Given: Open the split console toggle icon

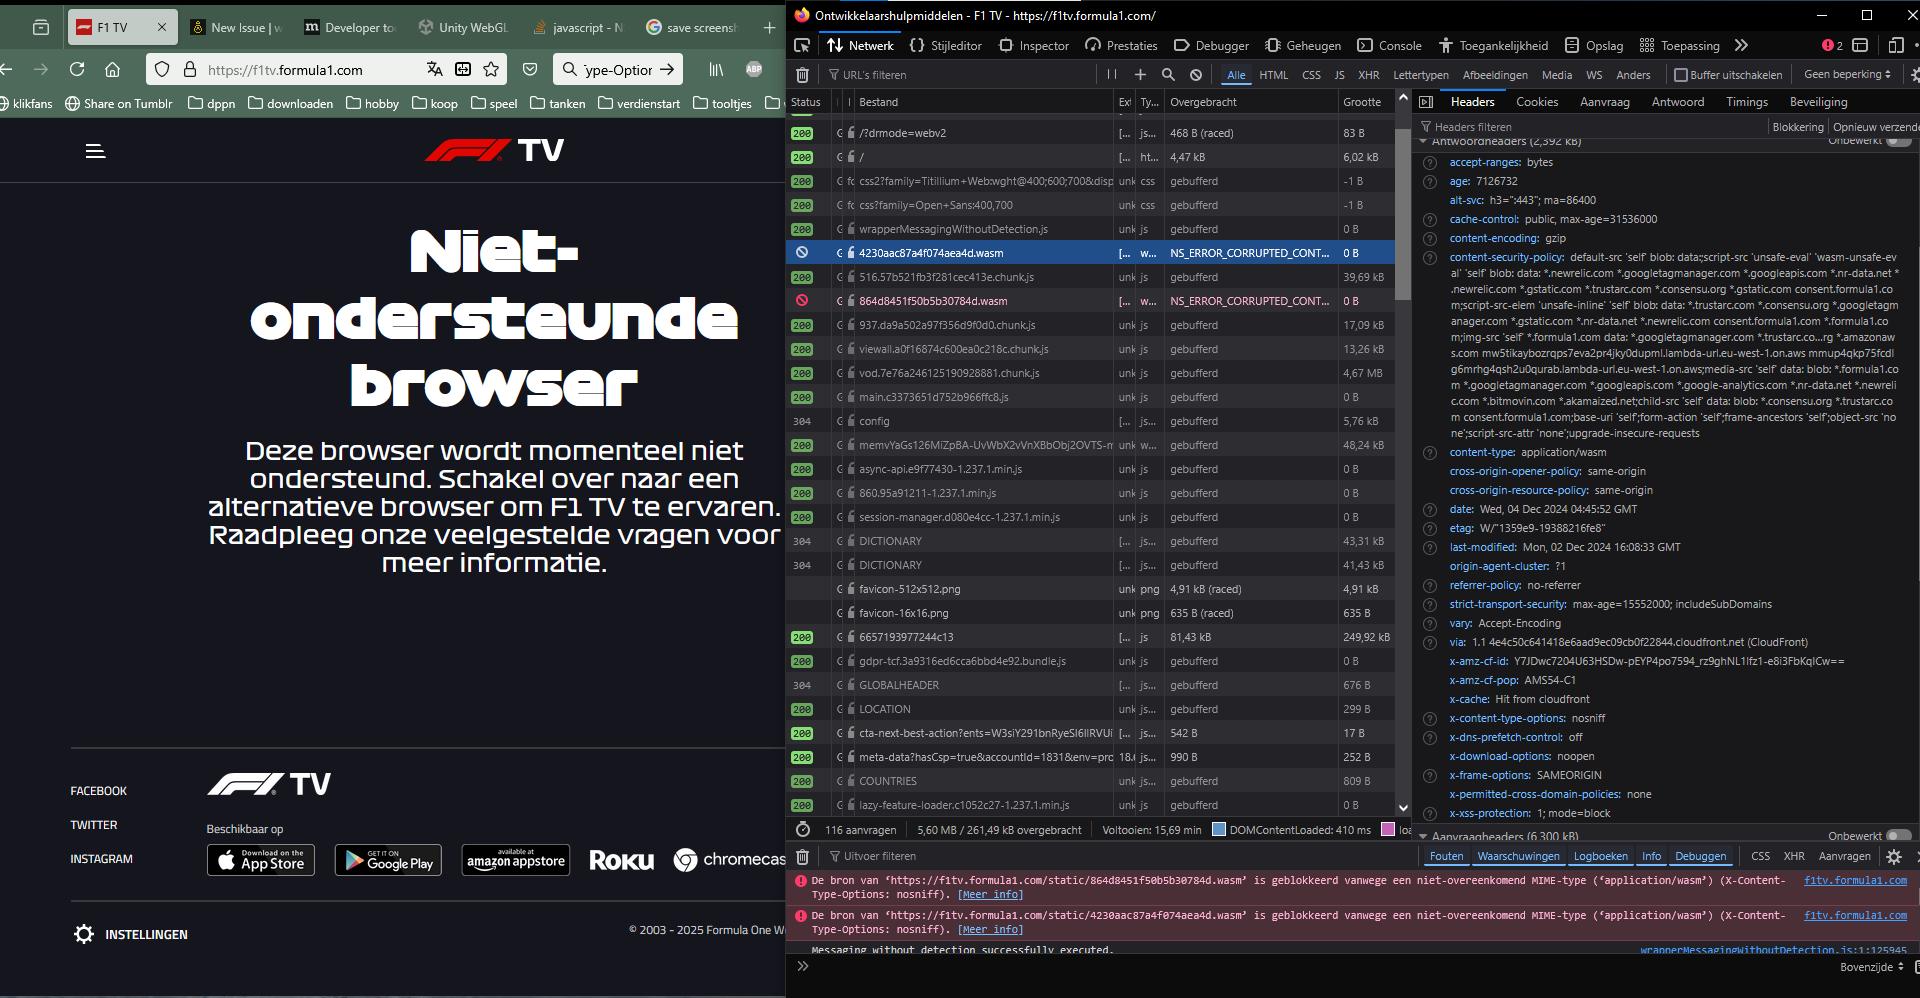Looking at the screenshot, I should tap(1860, 45).
